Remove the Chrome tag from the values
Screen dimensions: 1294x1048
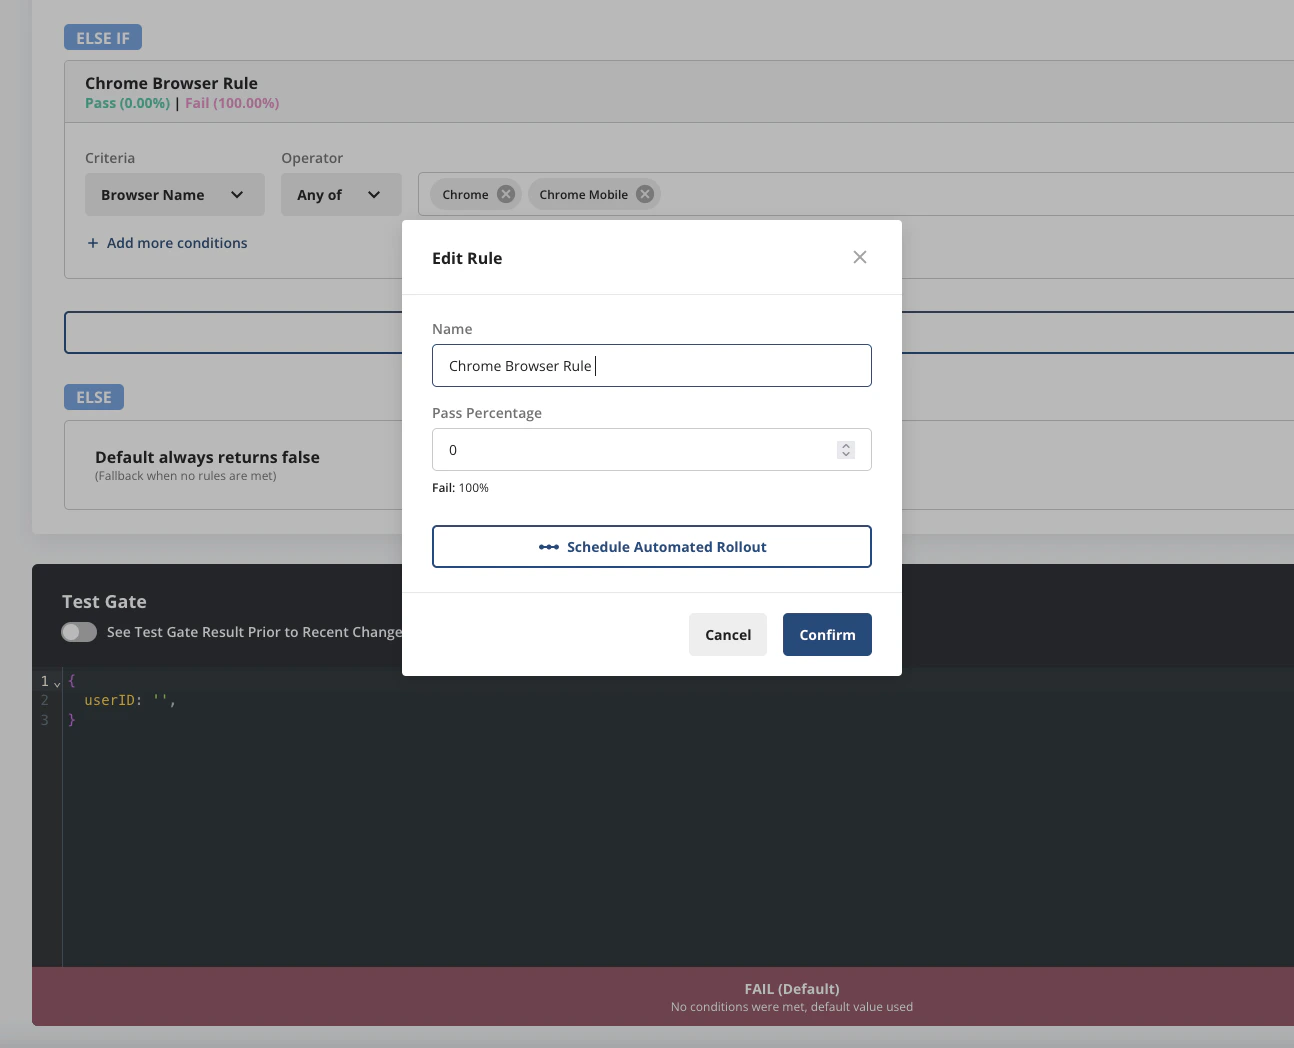tap(506, 194)
